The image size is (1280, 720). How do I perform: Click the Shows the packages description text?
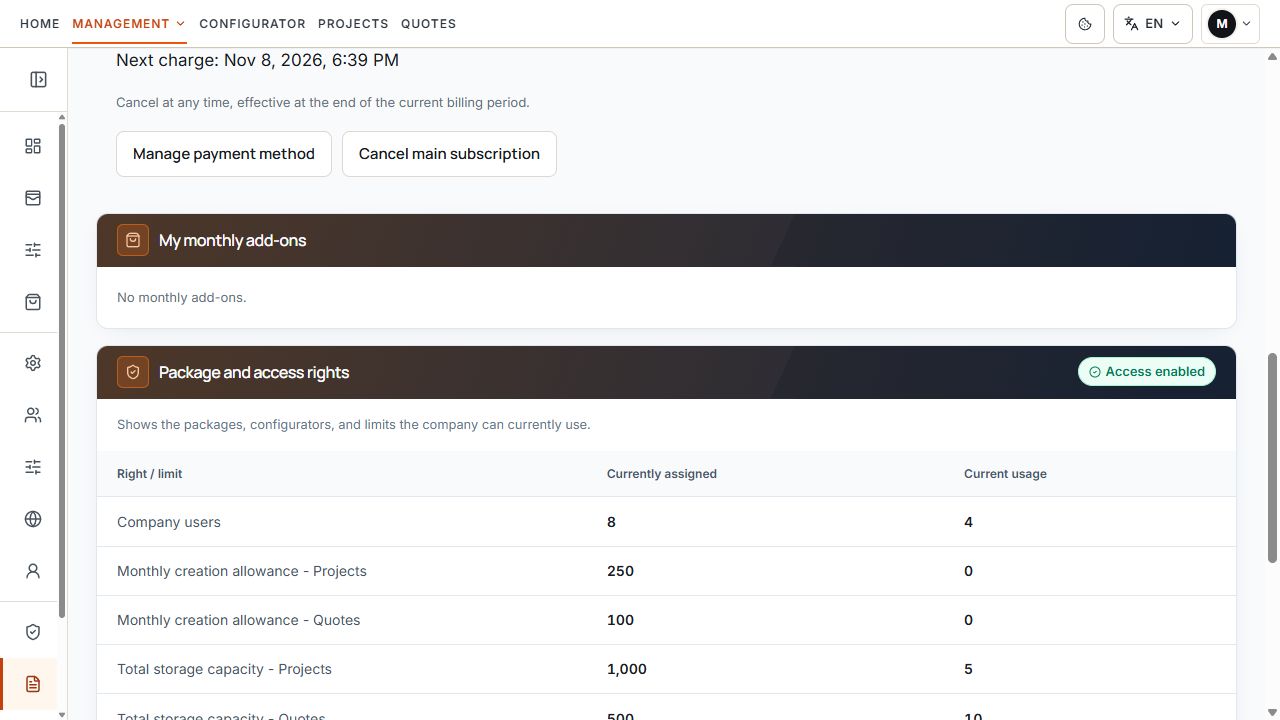(354, 424)
